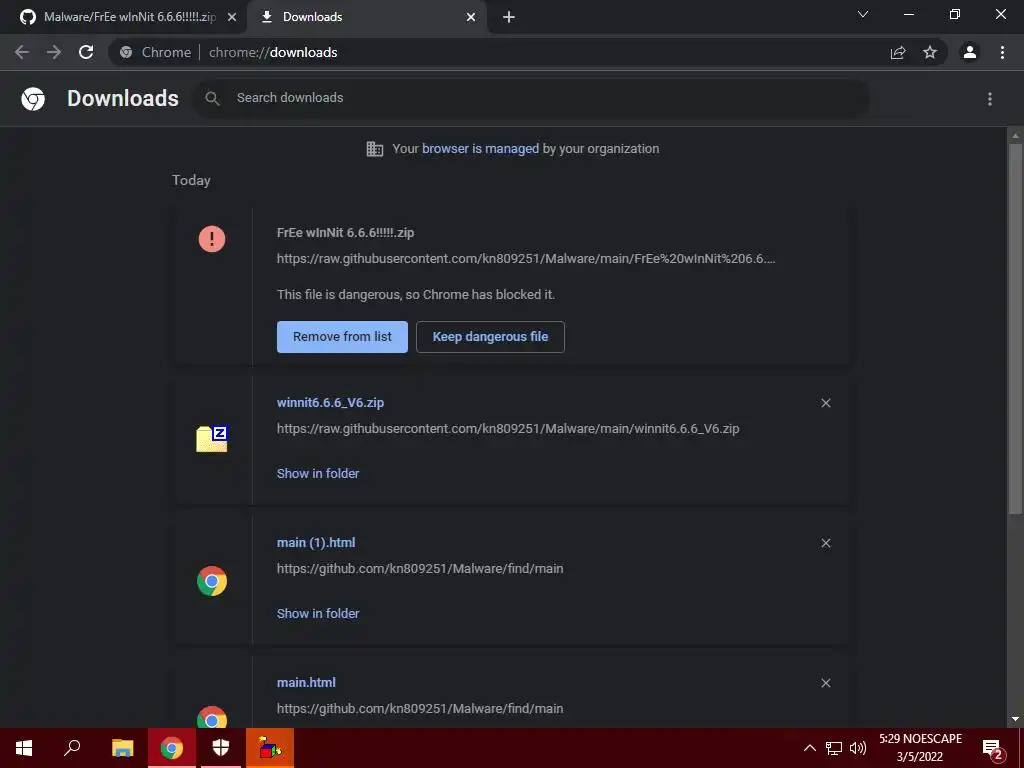Show winnit6.6.6_V6.zip in folder
The image size is (1024, 768).
click(318, 473)
